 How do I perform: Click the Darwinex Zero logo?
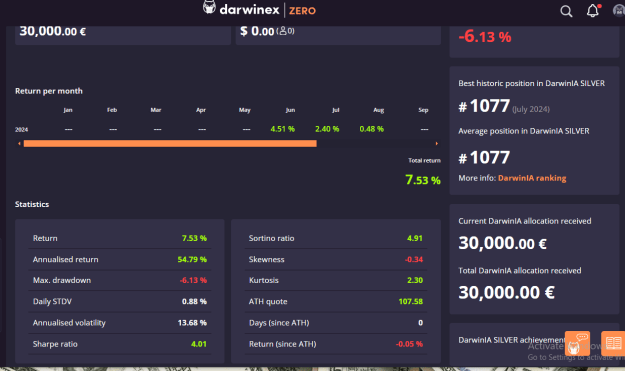pyautogui.click(x=259, y=9)
